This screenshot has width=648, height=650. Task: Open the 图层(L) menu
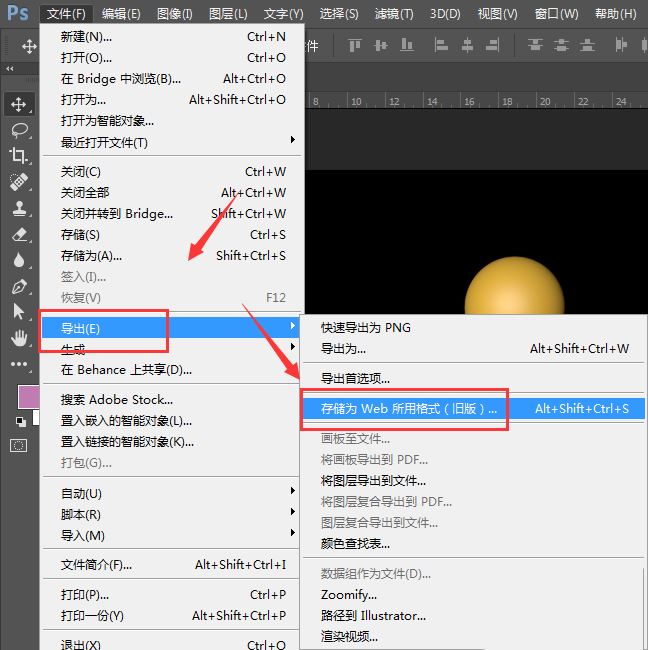point(228,14)
